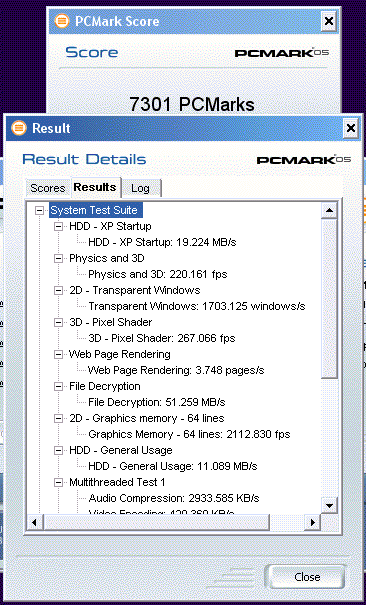Select the File Decryption: 51.259 MB/s result
Viewport: 366px width, 605px height.
pos(157,402)
